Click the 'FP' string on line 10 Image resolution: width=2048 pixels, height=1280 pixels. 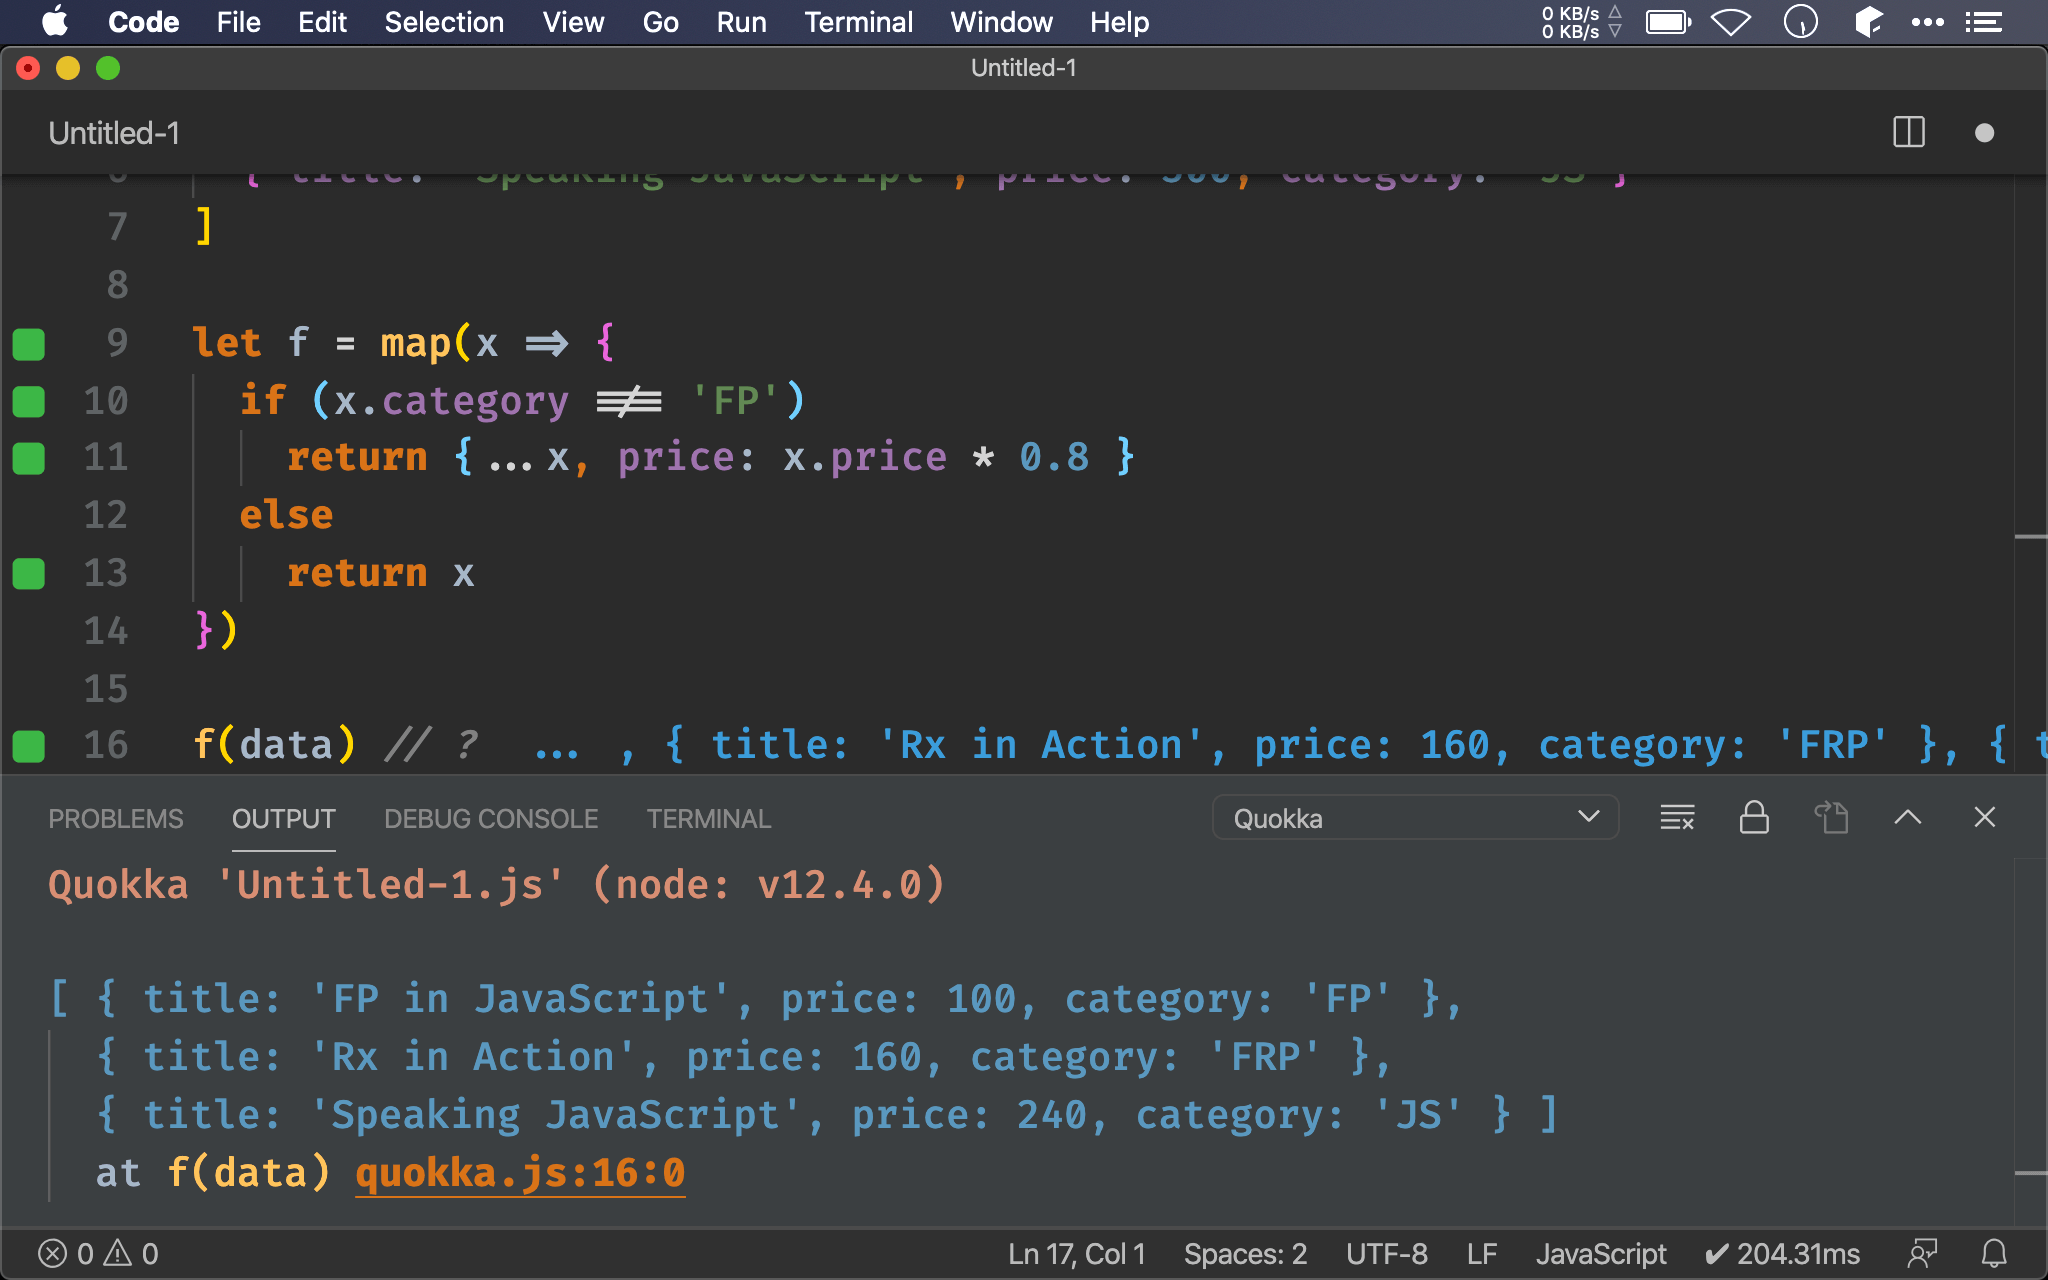click(x=736, y=401)
